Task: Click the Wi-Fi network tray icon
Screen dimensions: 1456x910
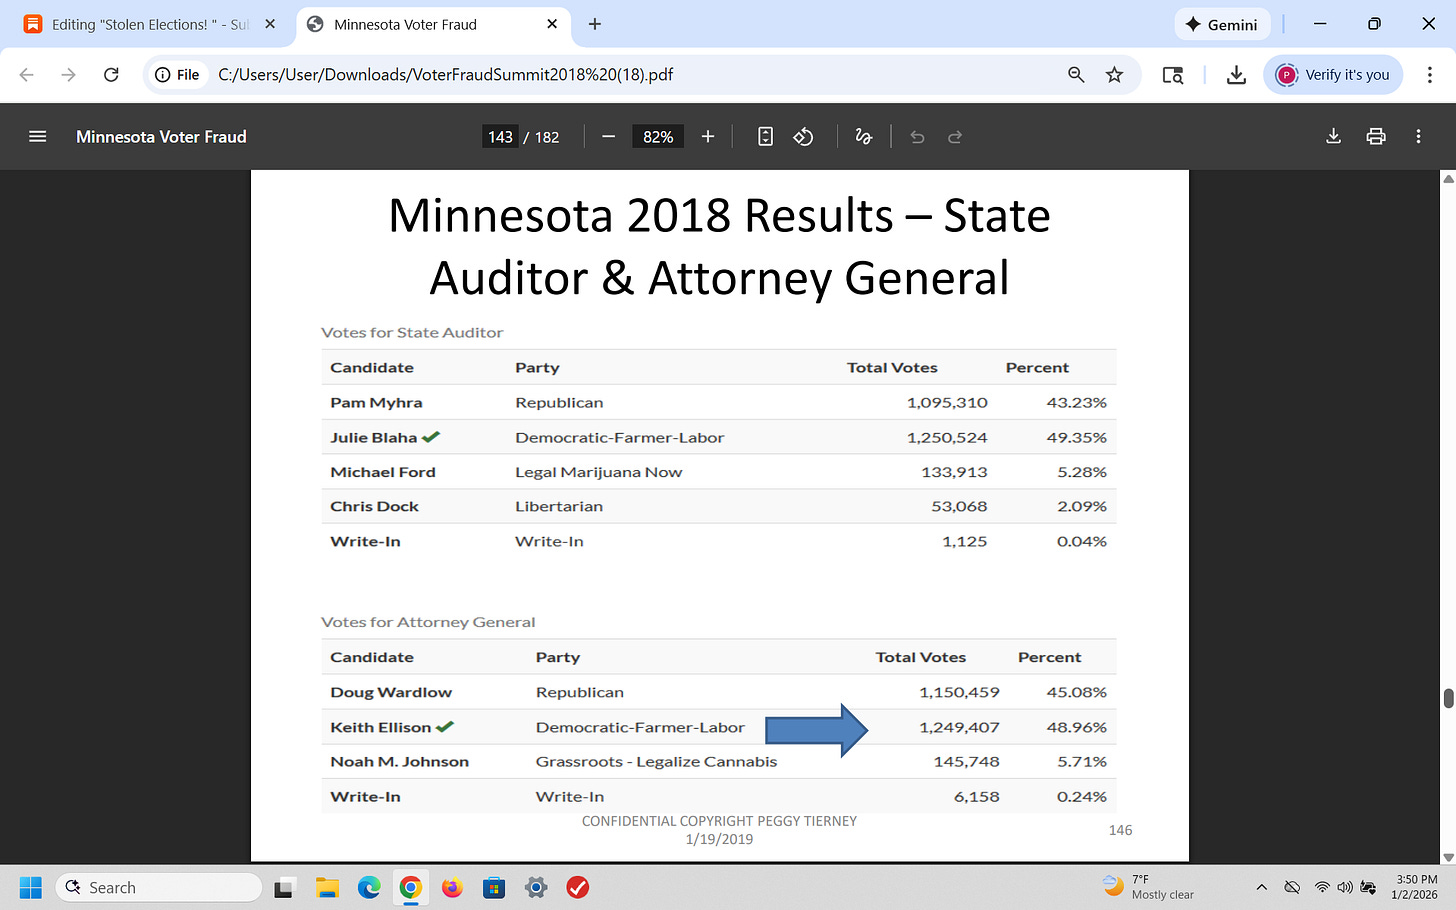Action: click(1322, 887)
